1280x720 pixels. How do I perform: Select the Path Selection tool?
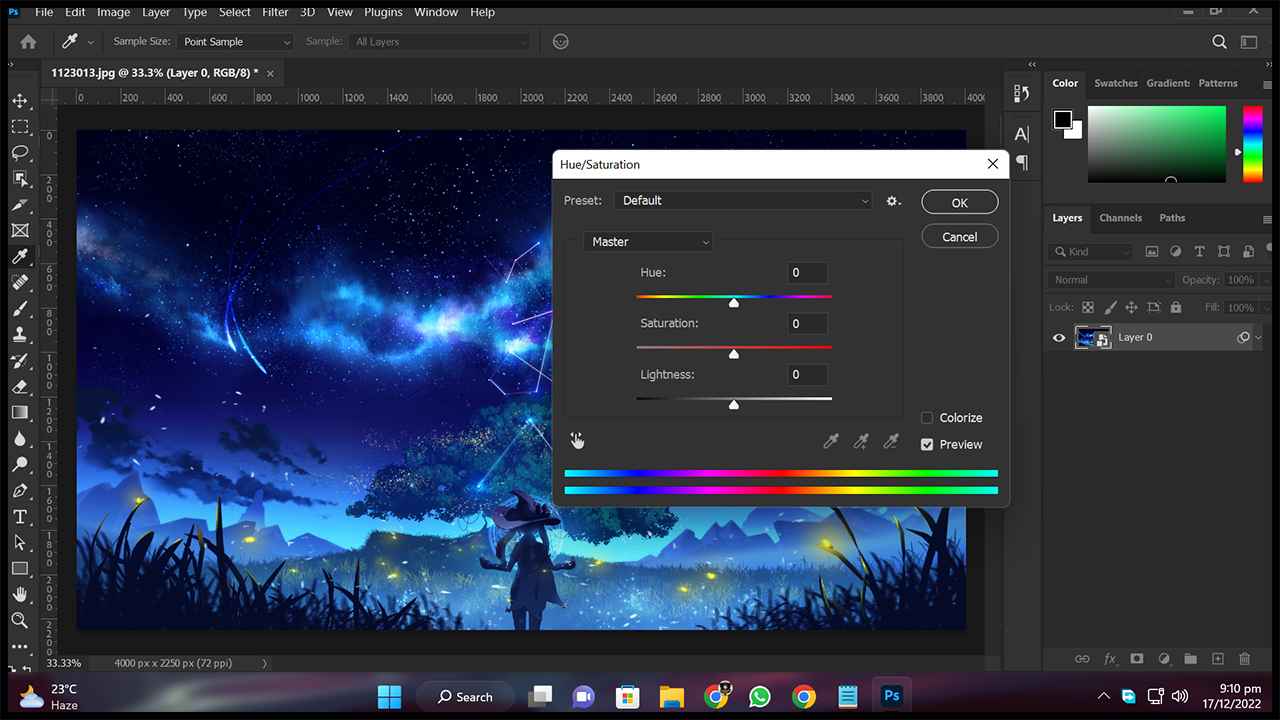tap(20, 543)
